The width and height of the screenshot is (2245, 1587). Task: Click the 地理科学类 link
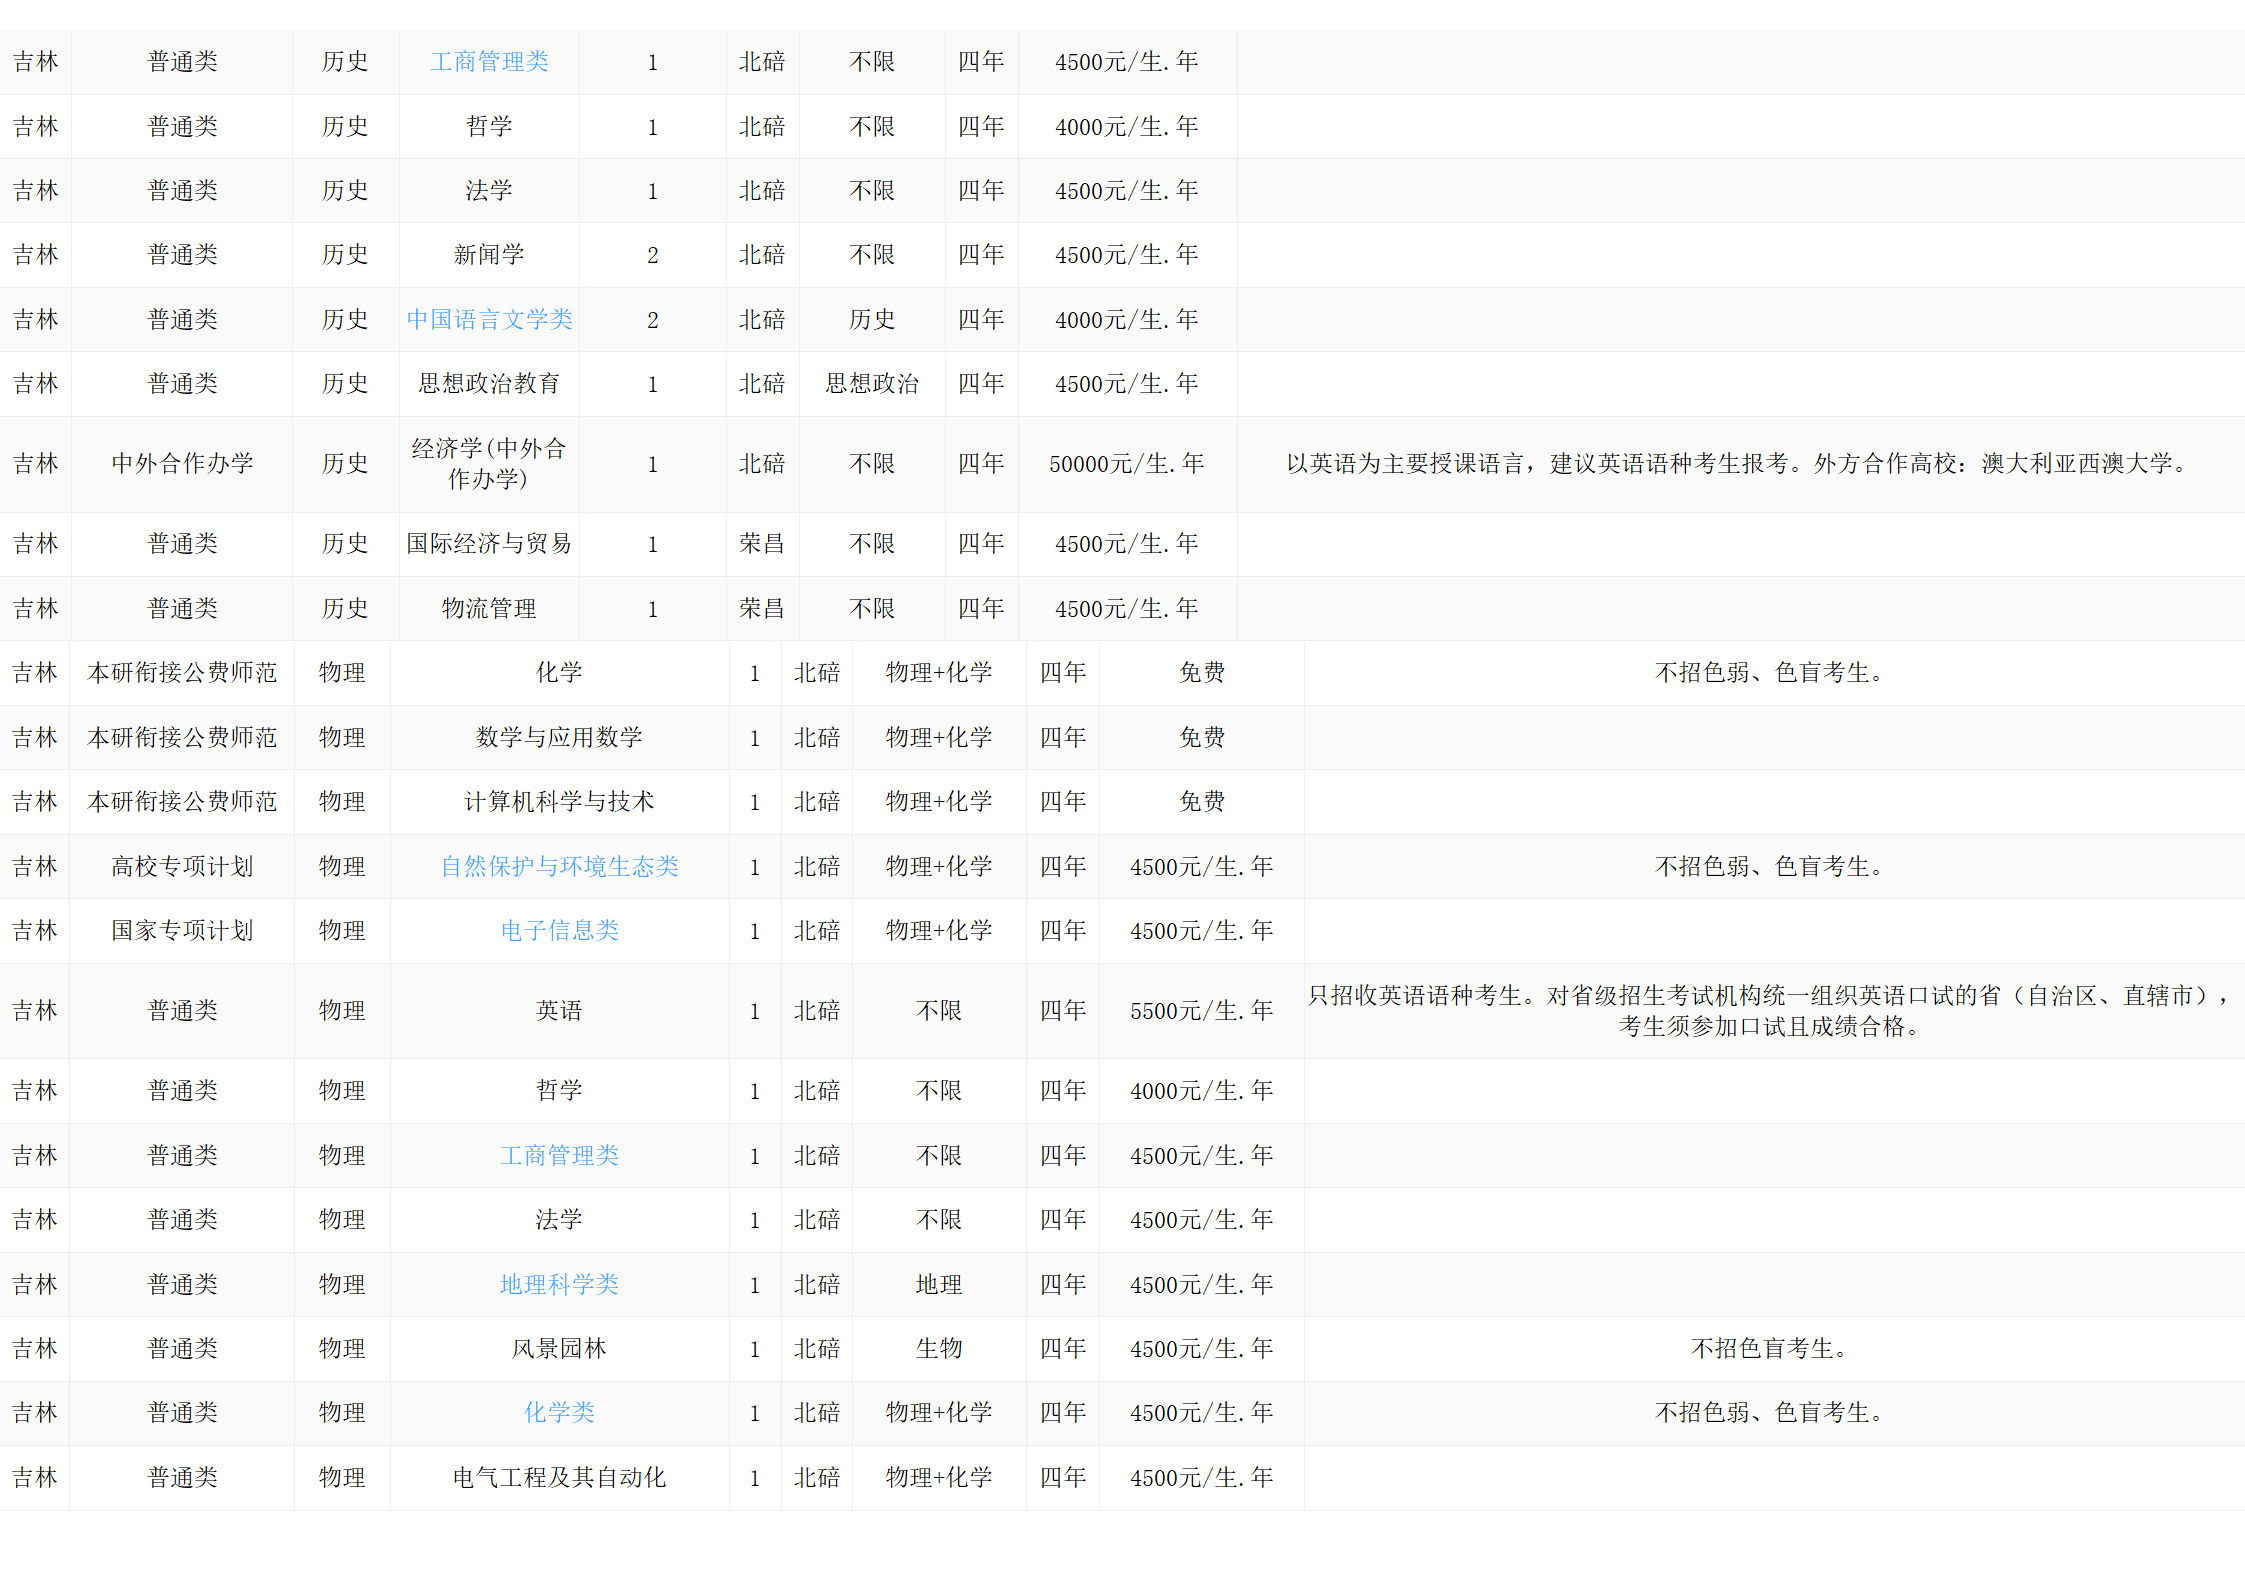[559, 1285]
